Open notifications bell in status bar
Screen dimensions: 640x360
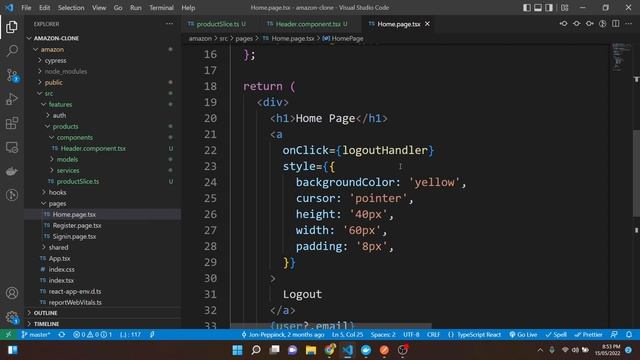[x=629, y=334]
